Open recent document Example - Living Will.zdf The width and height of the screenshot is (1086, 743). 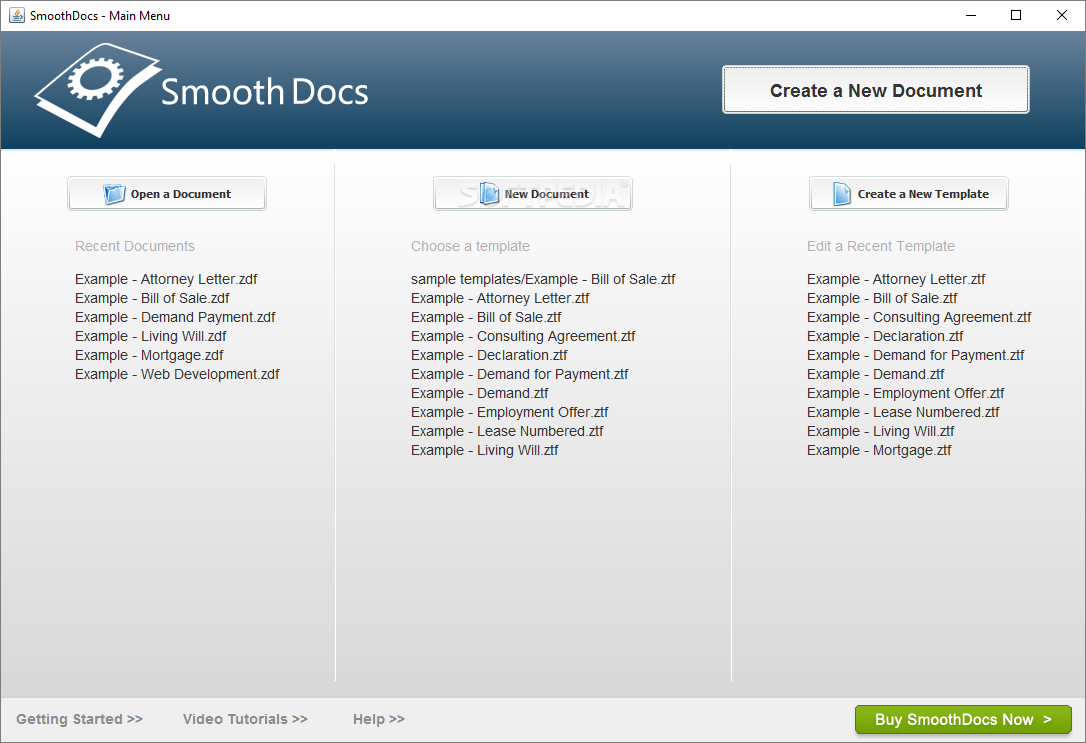click(x=151, y=337)
